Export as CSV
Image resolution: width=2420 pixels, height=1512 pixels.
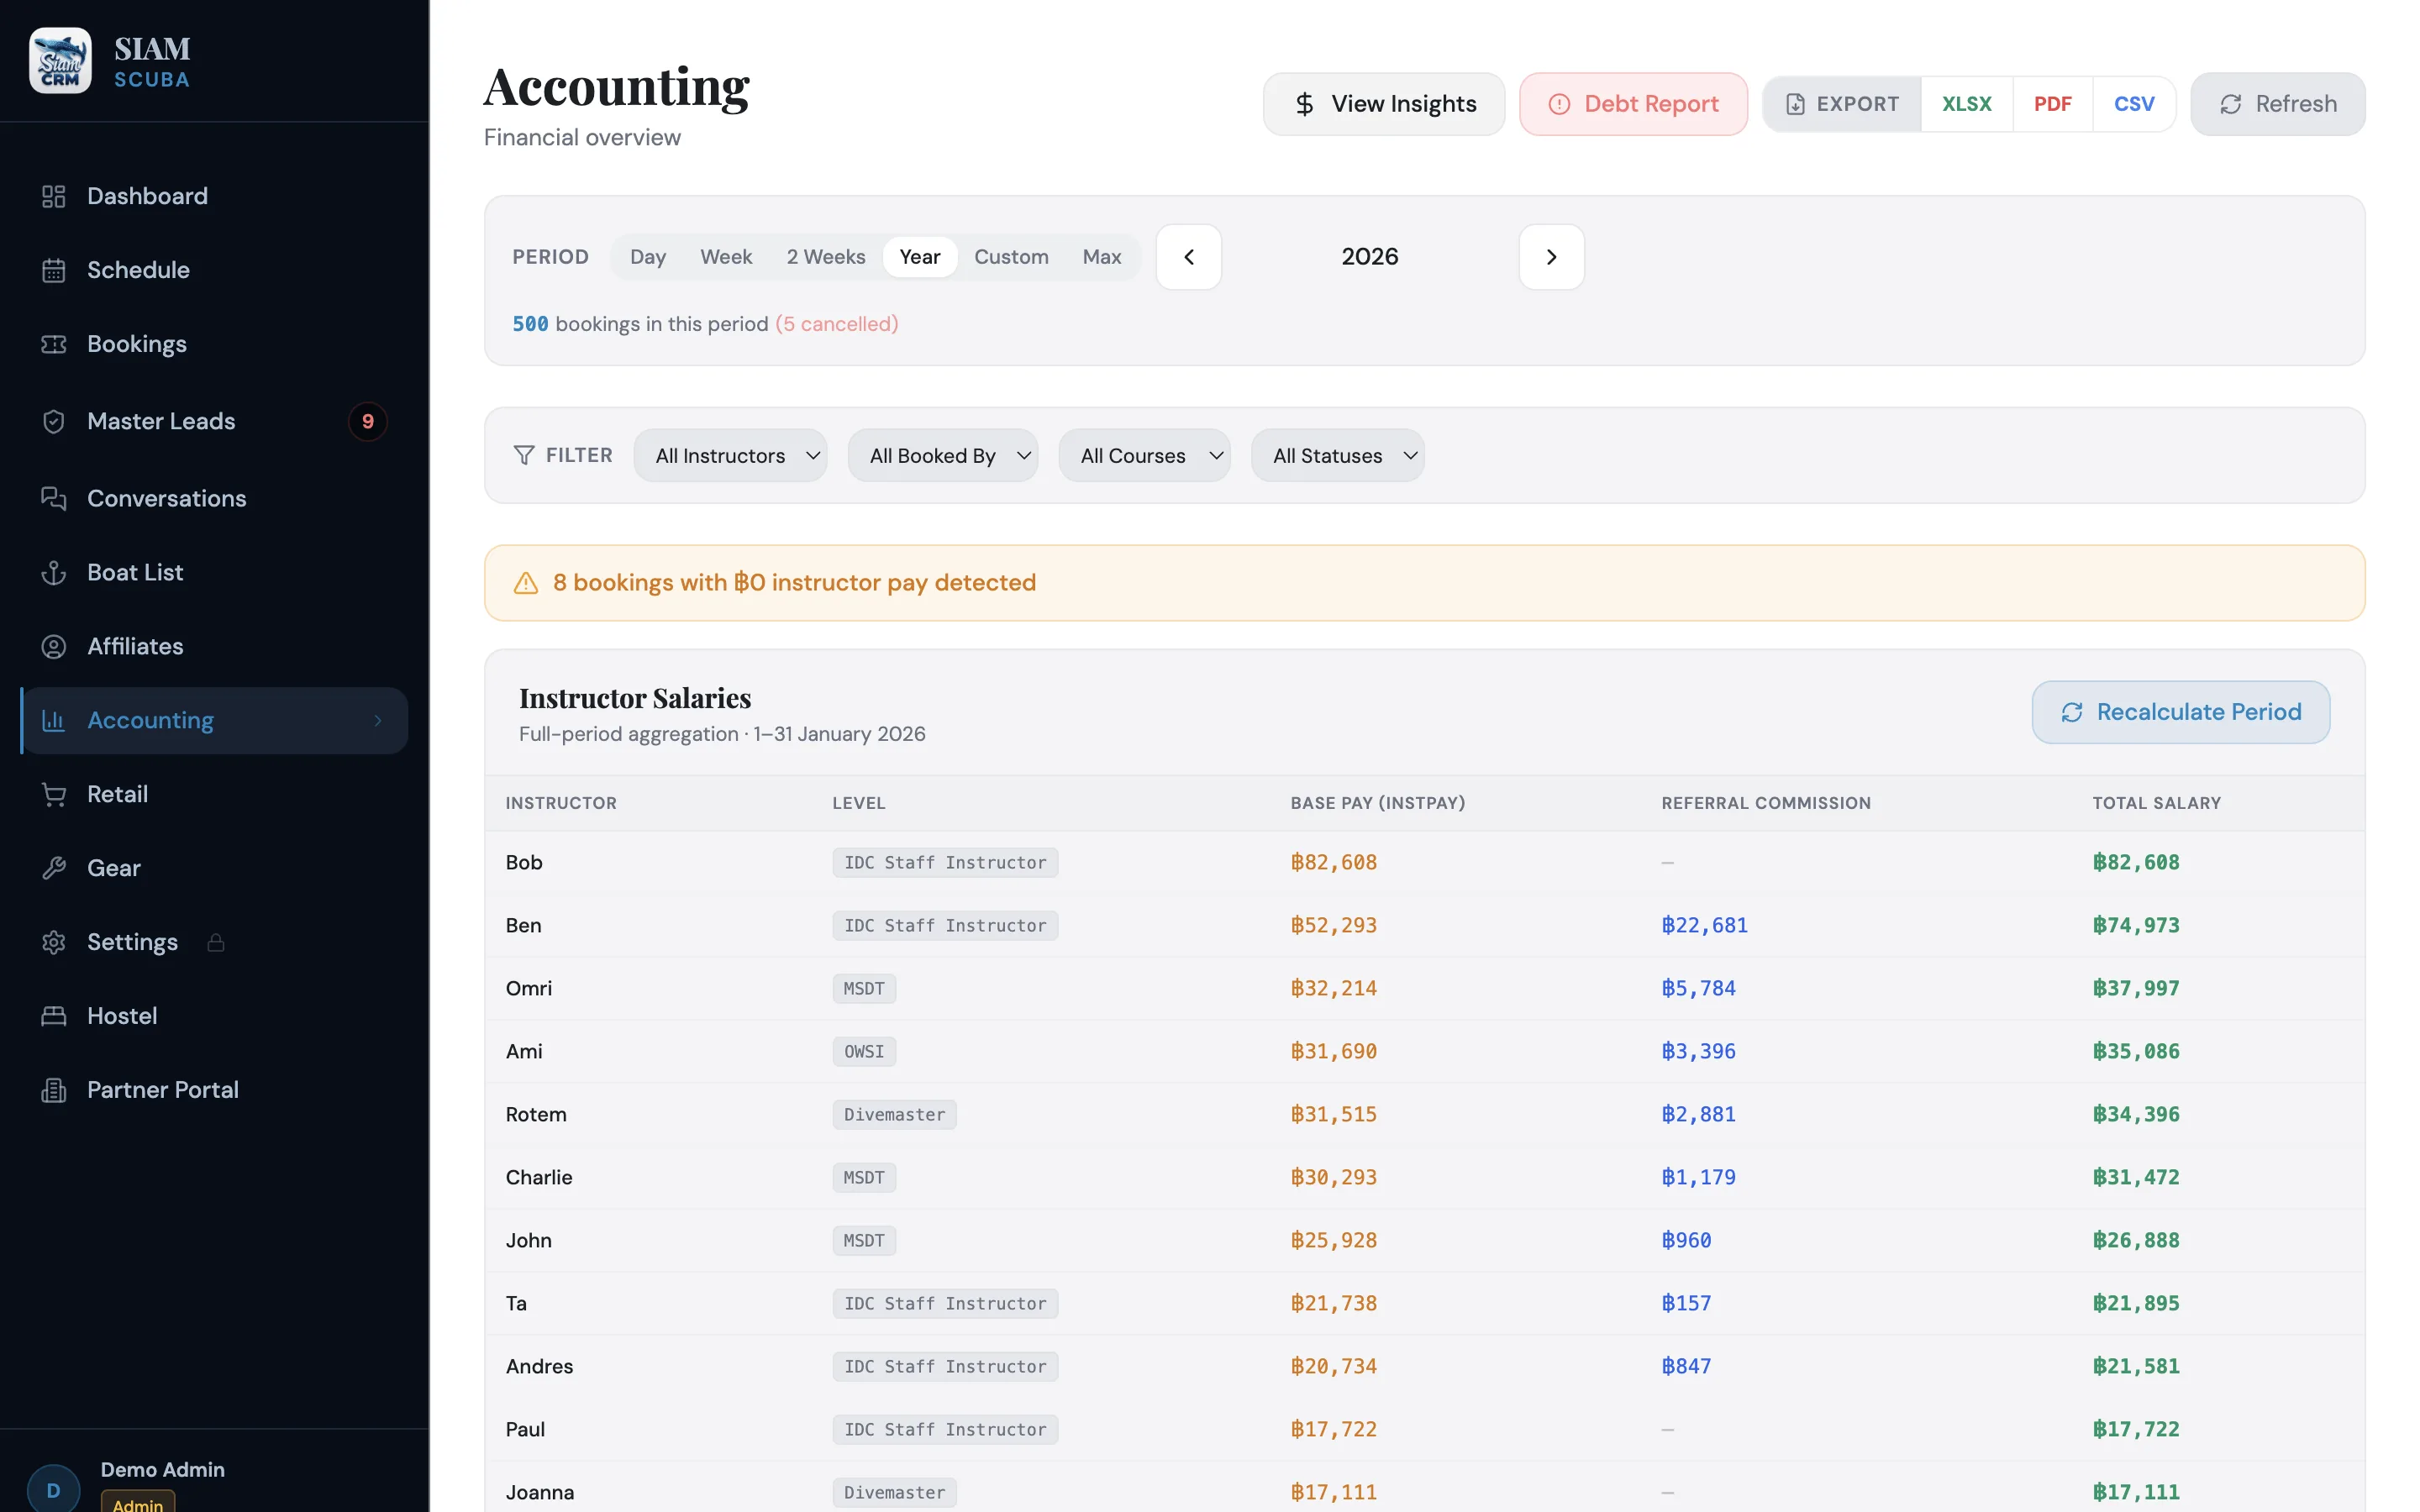[x=2134, y=104]
